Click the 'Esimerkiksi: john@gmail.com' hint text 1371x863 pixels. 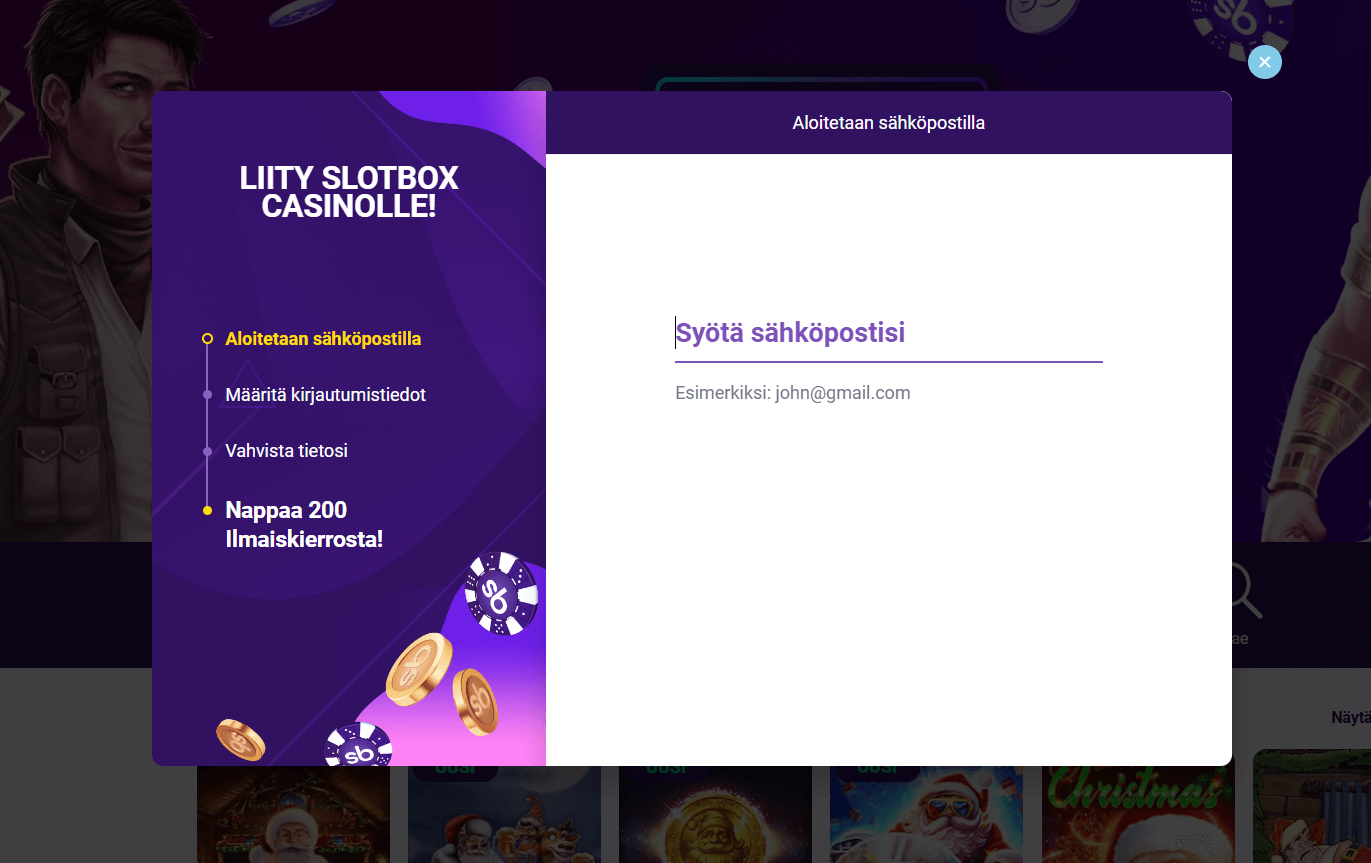tap(793, 393)
